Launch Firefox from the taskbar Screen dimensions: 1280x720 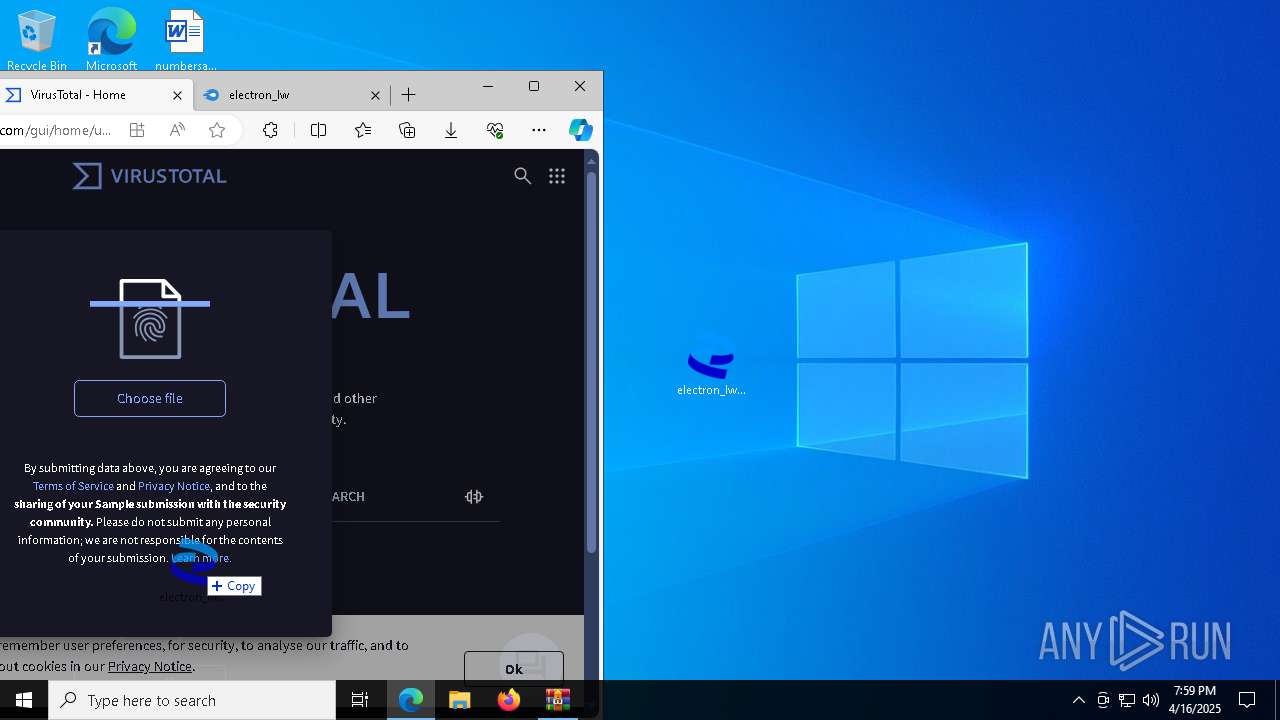509,700
